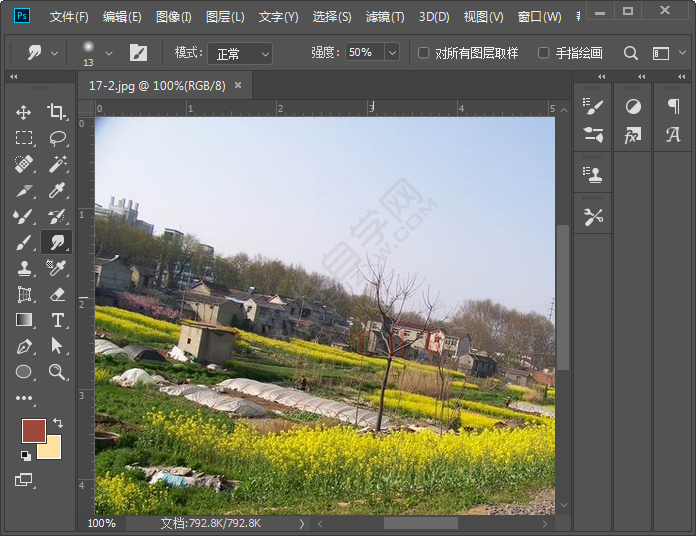Select the Pen tool

(x=24, y=346)
